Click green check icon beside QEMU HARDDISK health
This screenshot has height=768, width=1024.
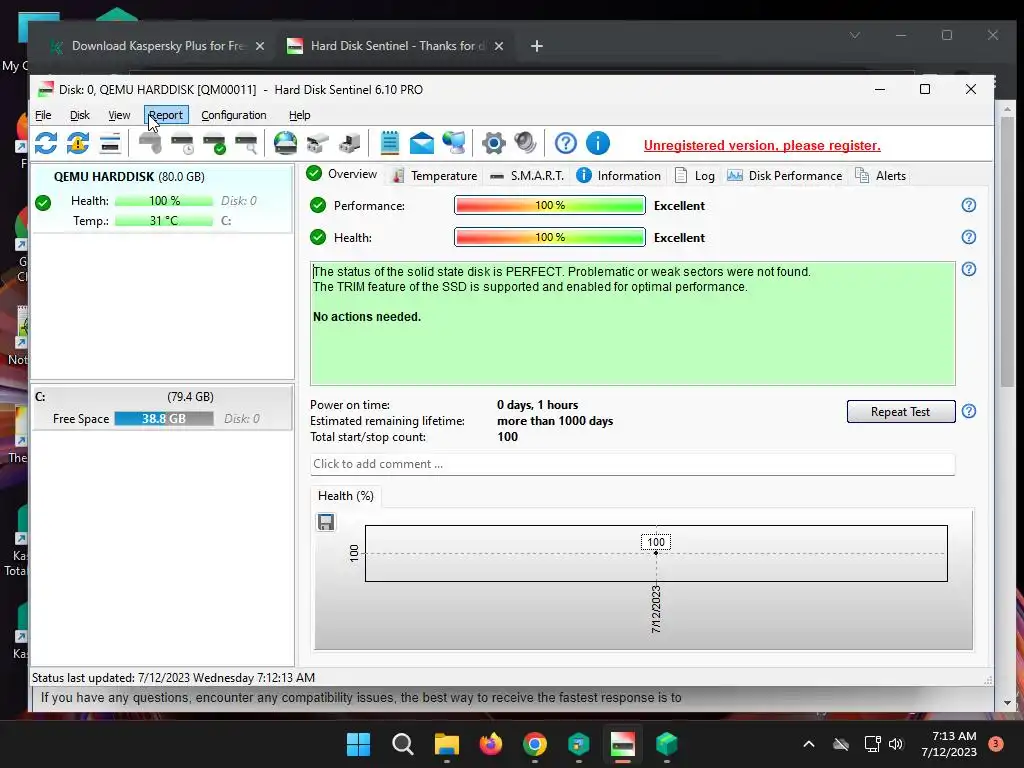coord(43,203)
